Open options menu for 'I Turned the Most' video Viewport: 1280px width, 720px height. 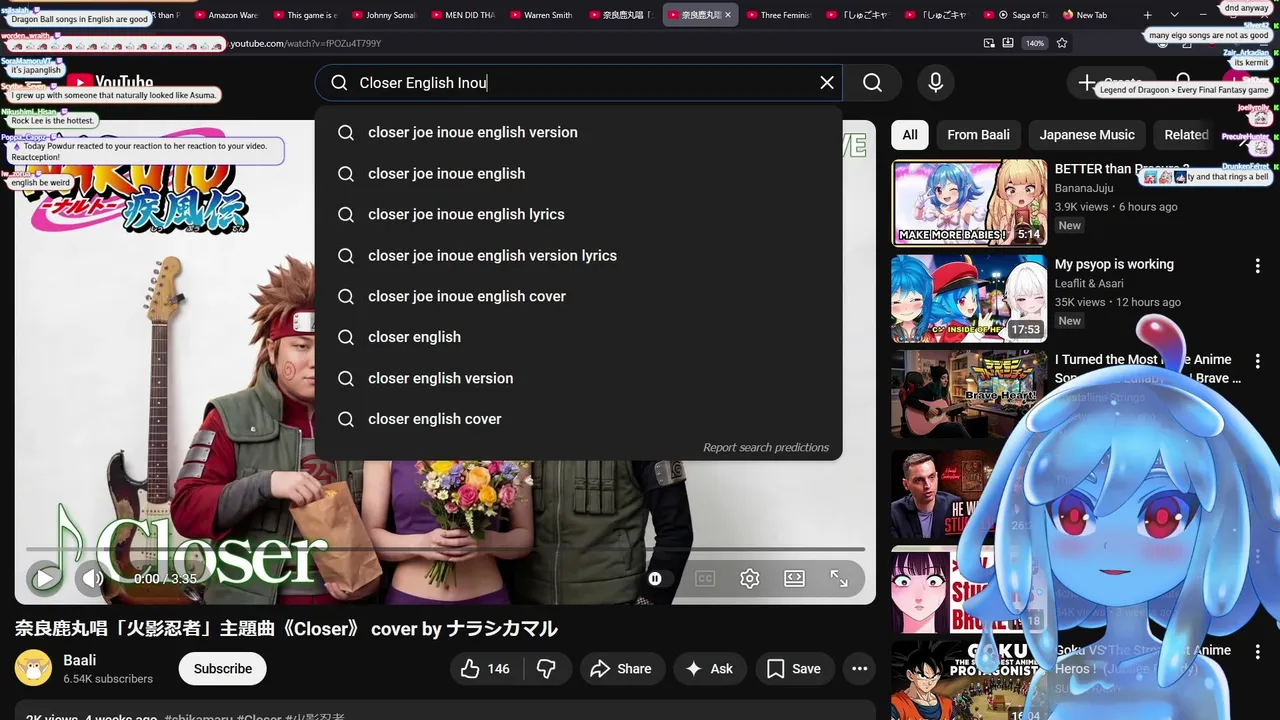[1257, 361]
